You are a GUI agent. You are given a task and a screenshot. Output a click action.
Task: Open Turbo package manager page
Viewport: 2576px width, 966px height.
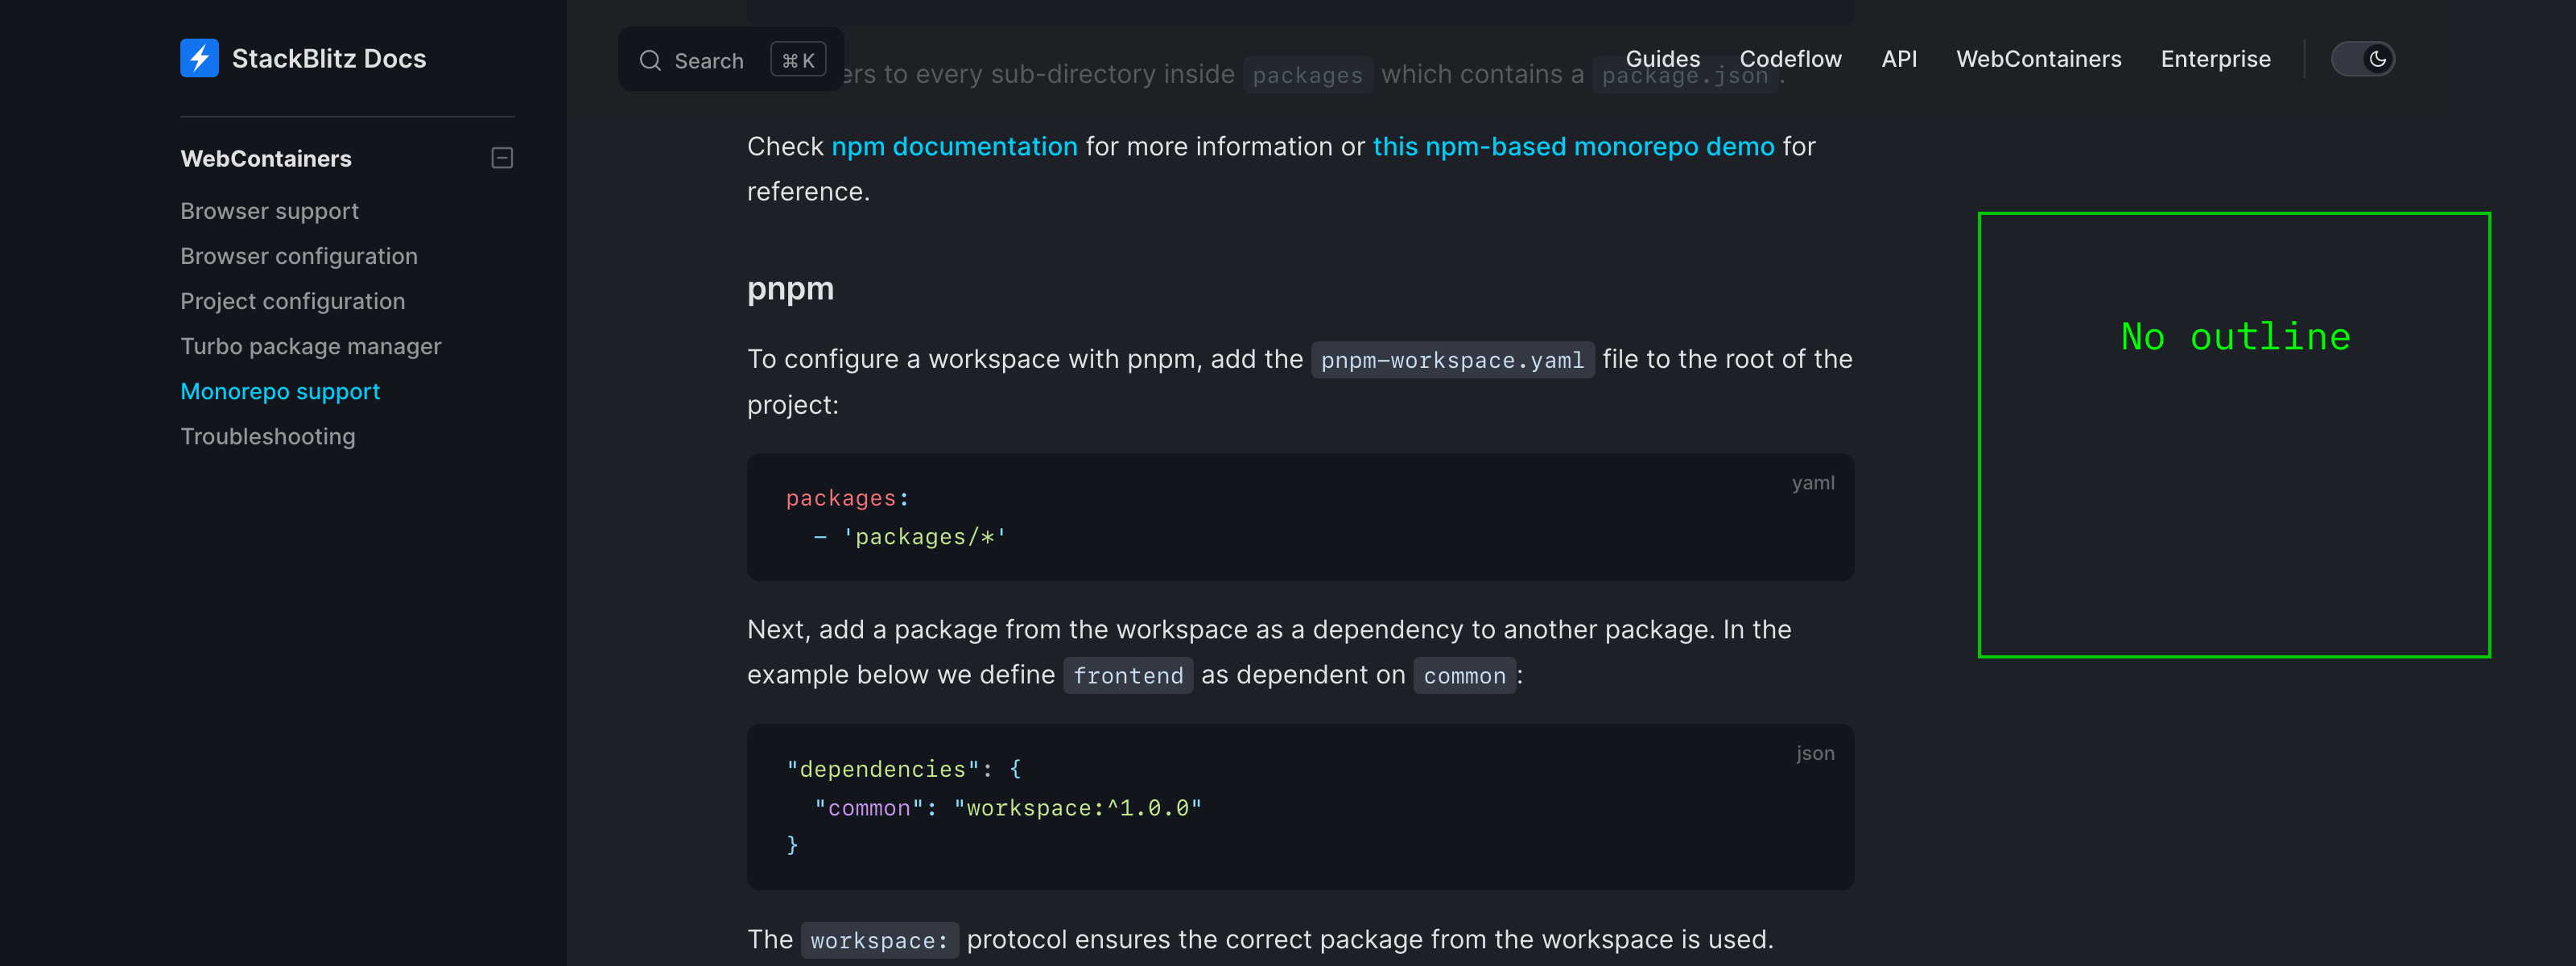click(310, 346)
